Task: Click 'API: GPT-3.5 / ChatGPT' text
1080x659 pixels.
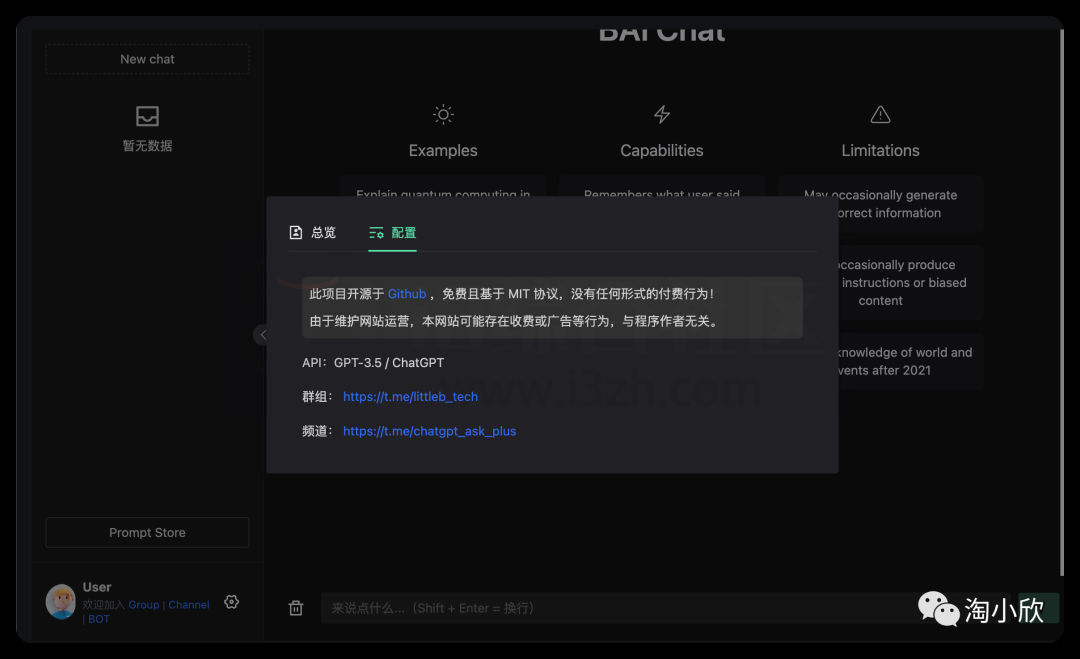Action: pos(373,363)
